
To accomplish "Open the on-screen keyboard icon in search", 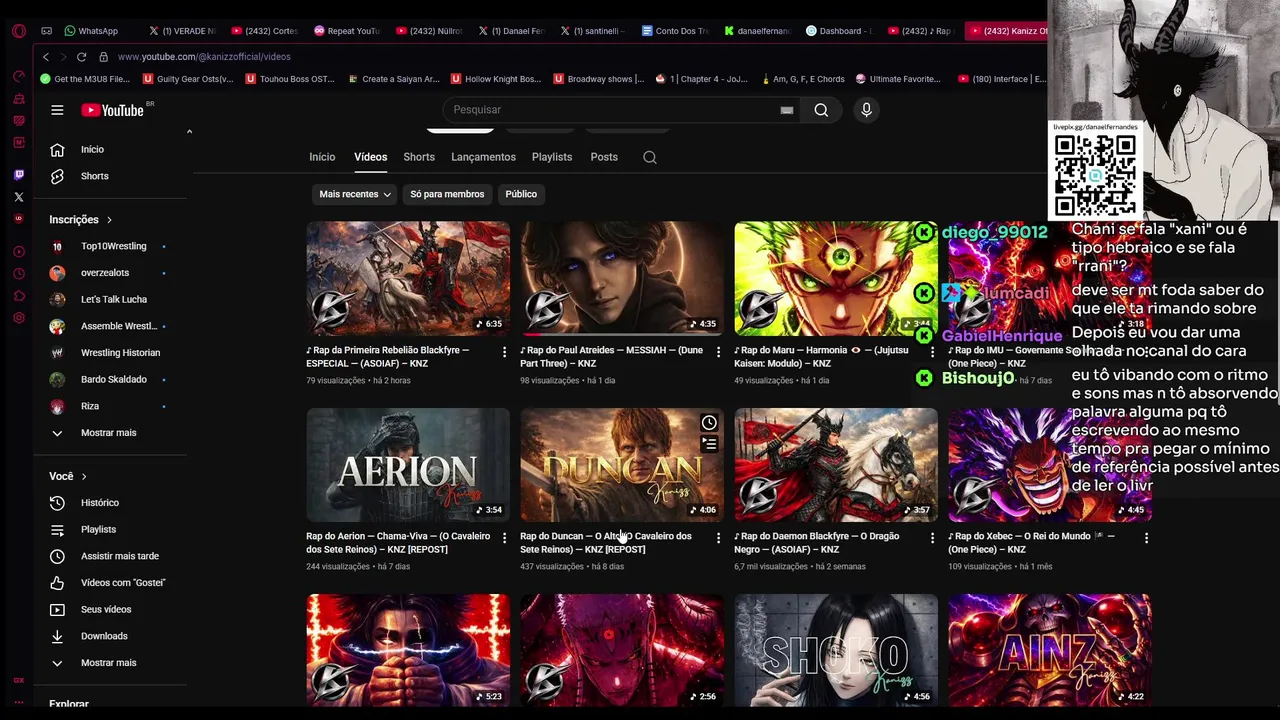I will [787, 110].
